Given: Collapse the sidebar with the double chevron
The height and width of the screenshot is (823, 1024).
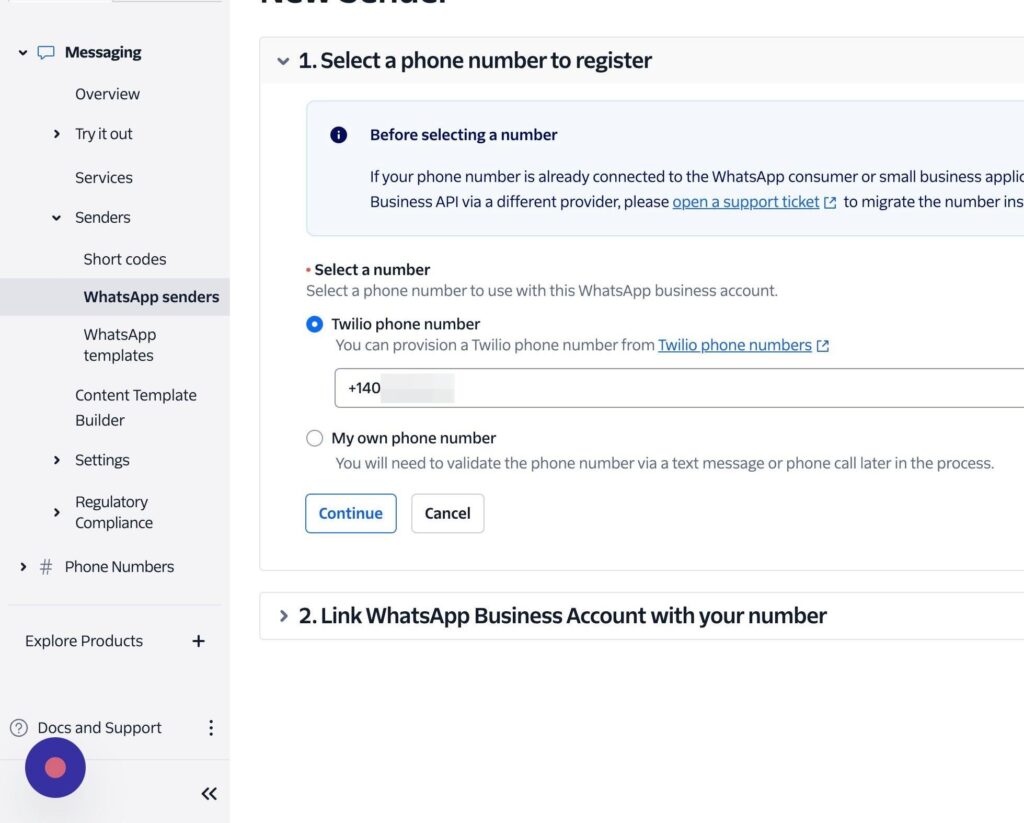Looking at the screenshot, I should 209,794.
